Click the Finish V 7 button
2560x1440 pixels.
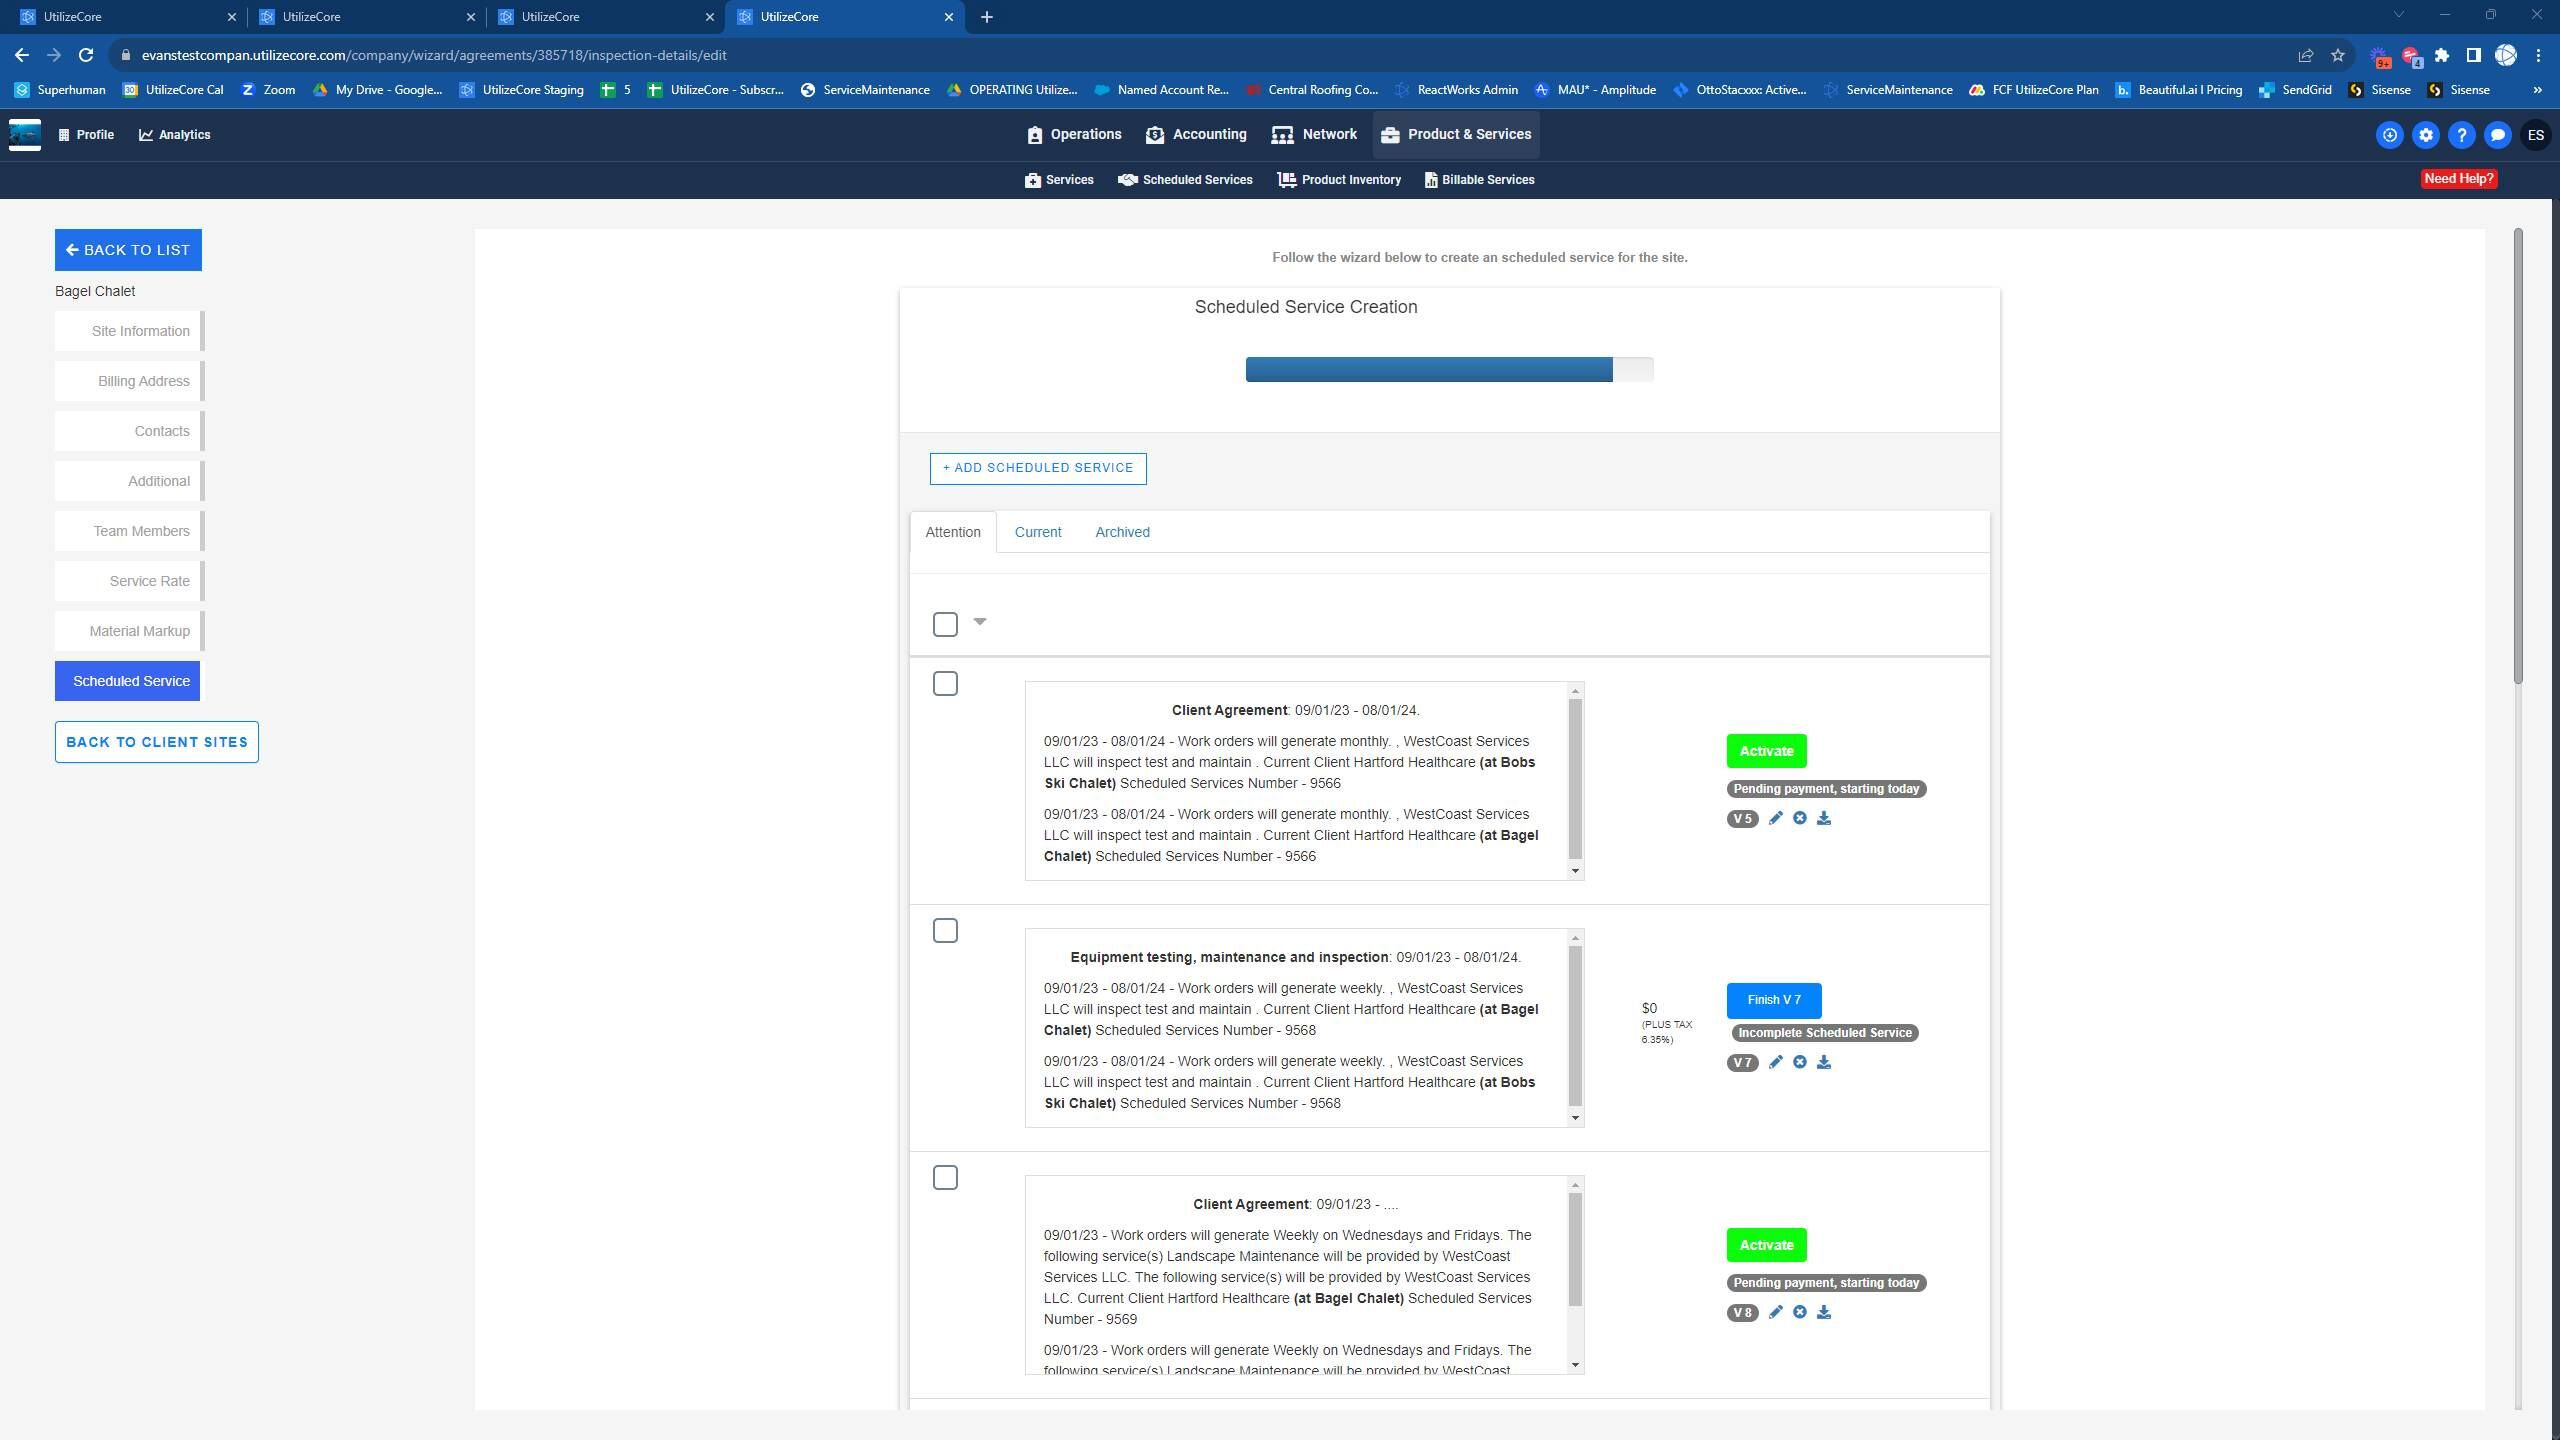pyautogui.click(x=1773, y=1000)
